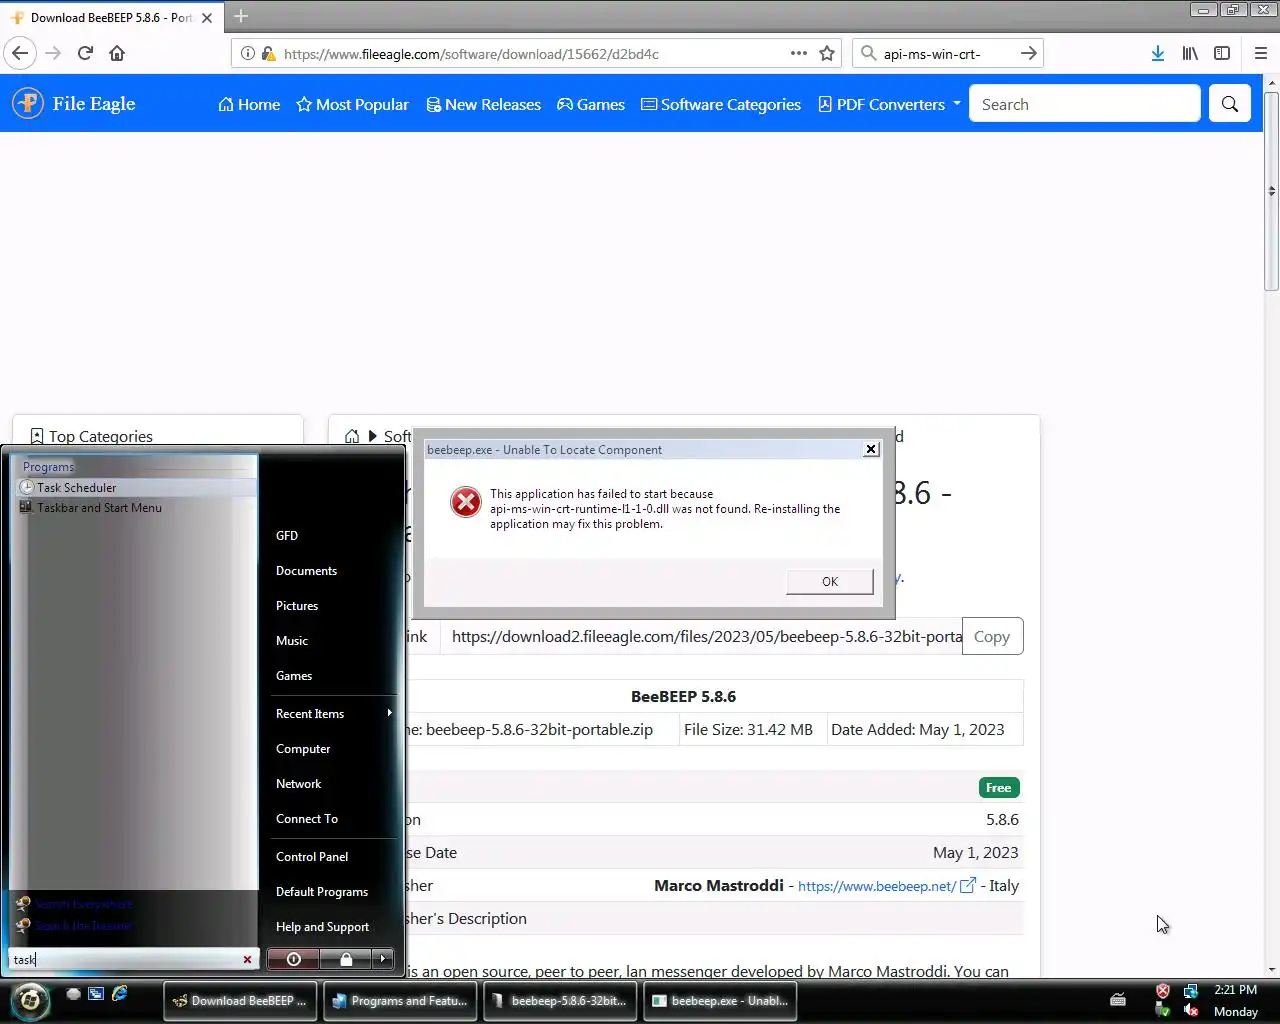Viewport: 1280px width, 1024px height.
Task: Reload the page with the refresh icon
Action: 85,53
